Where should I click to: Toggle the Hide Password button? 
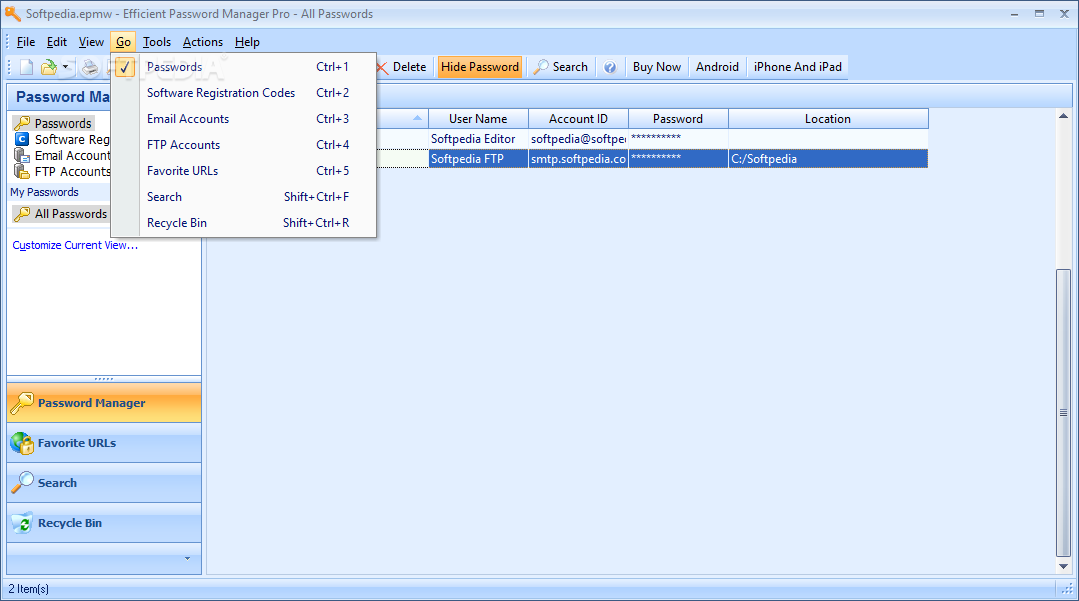click(480, 67)
